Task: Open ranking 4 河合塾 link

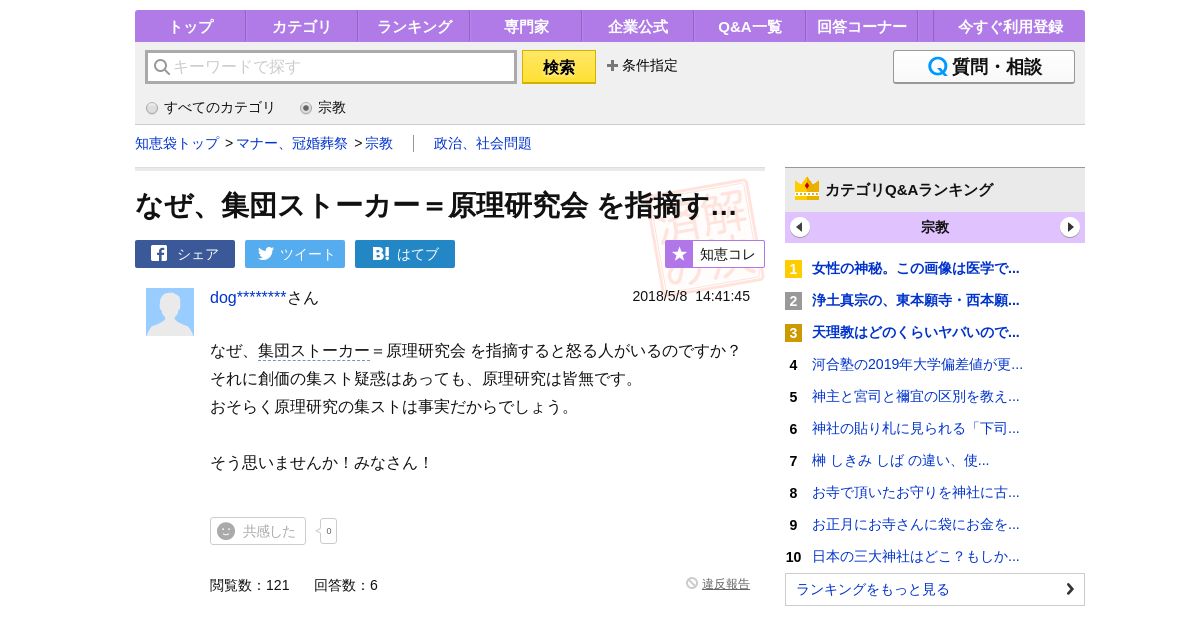Action: (x=917, y=364)
